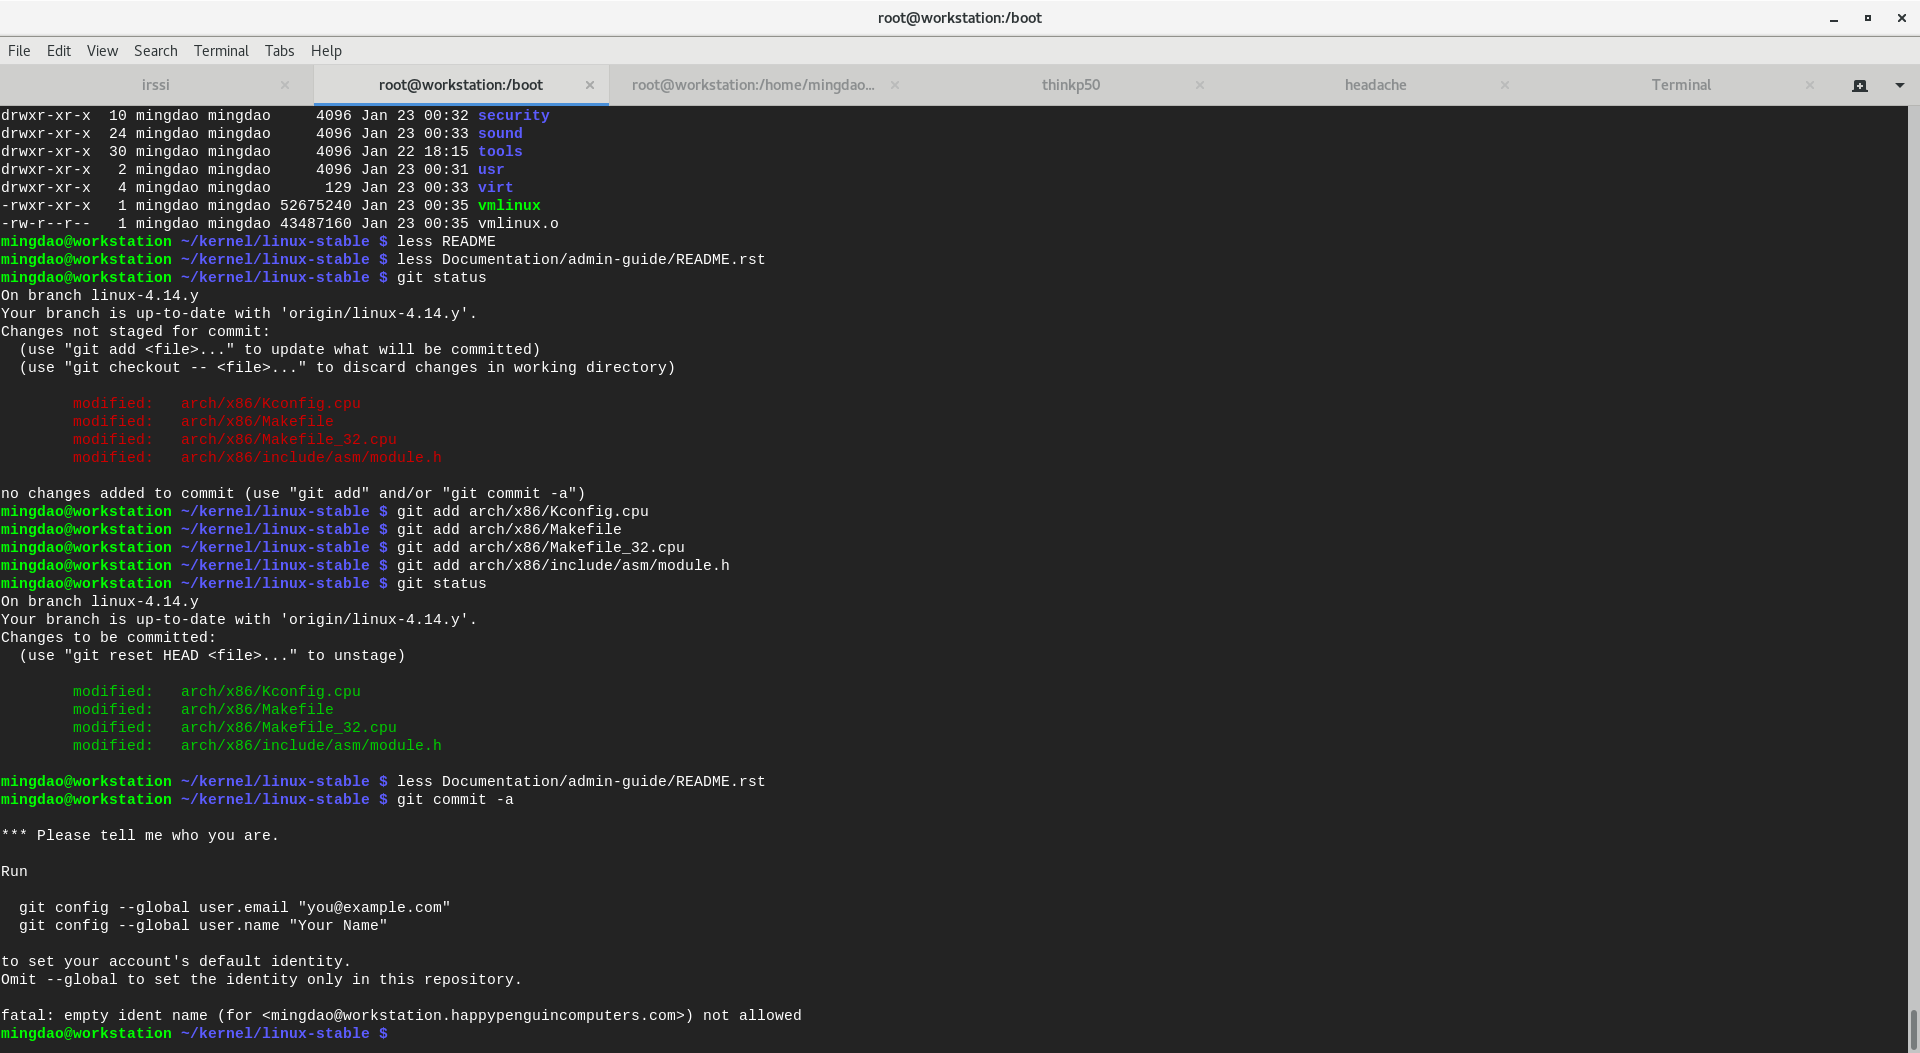Click 'Omit --global to set the identity' line
This screenshot has width=1920, height=1053.
261,980
